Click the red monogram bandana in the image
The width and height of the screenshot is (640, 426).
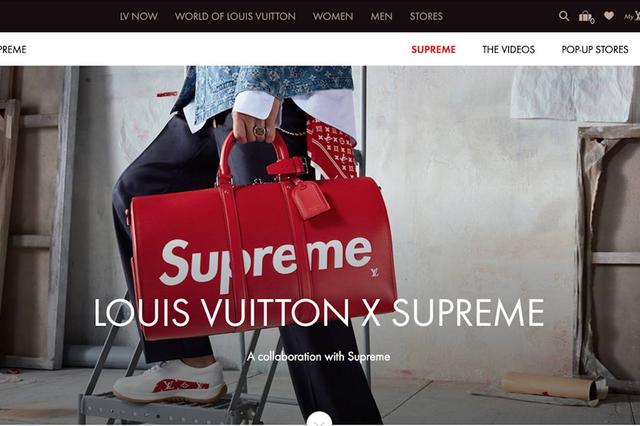click(331, 148)
